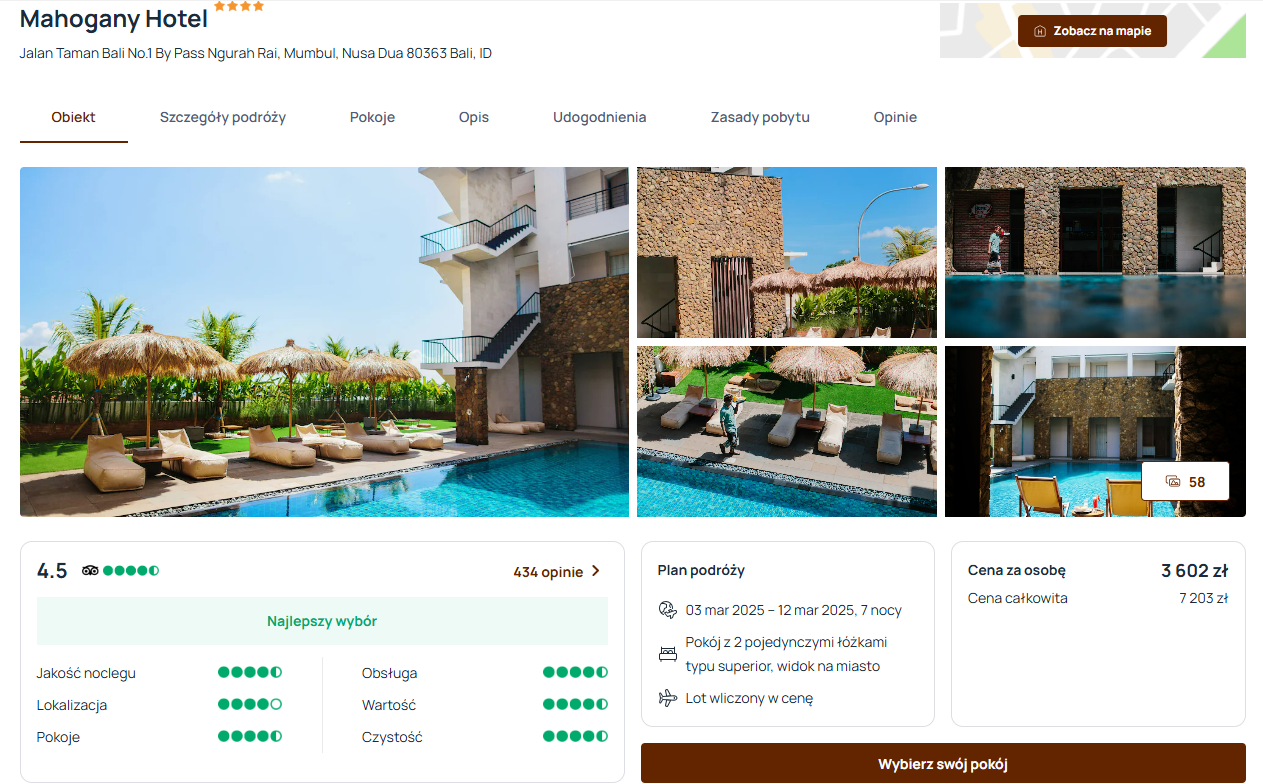
Task: Click the Cena za osobę label
Action: pos(1017,570)
